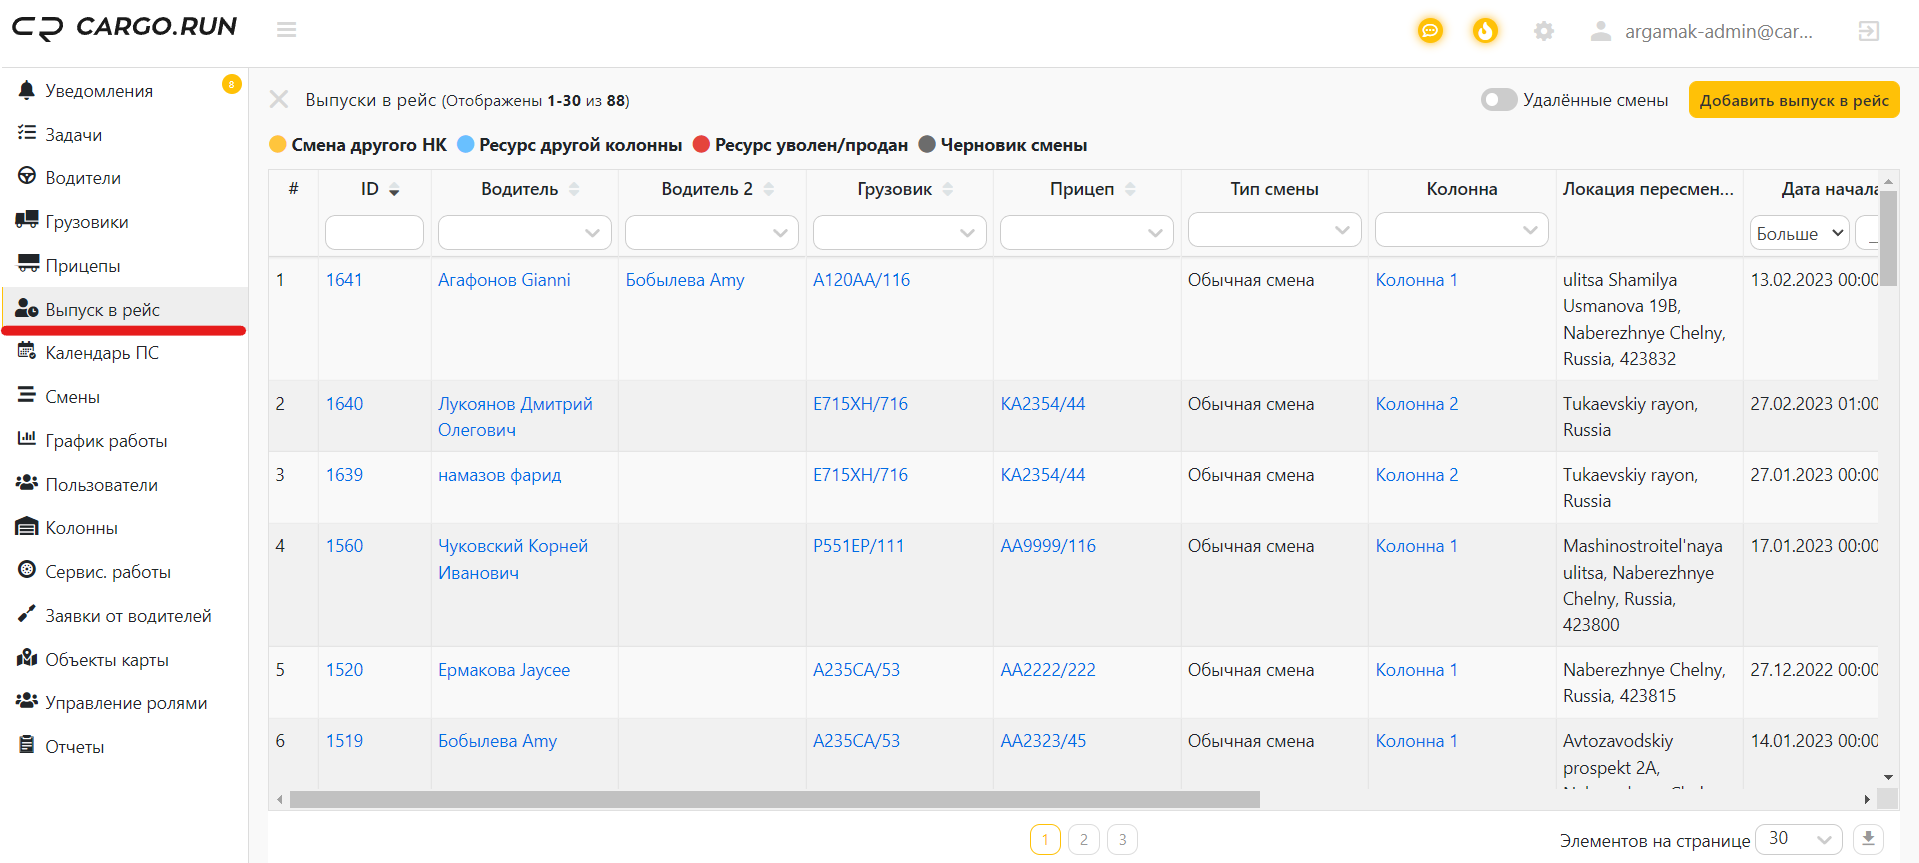This screenshot has height=863, width=1919.
Task: Open settings gear icon in top bar
Action: (1544, 31)
